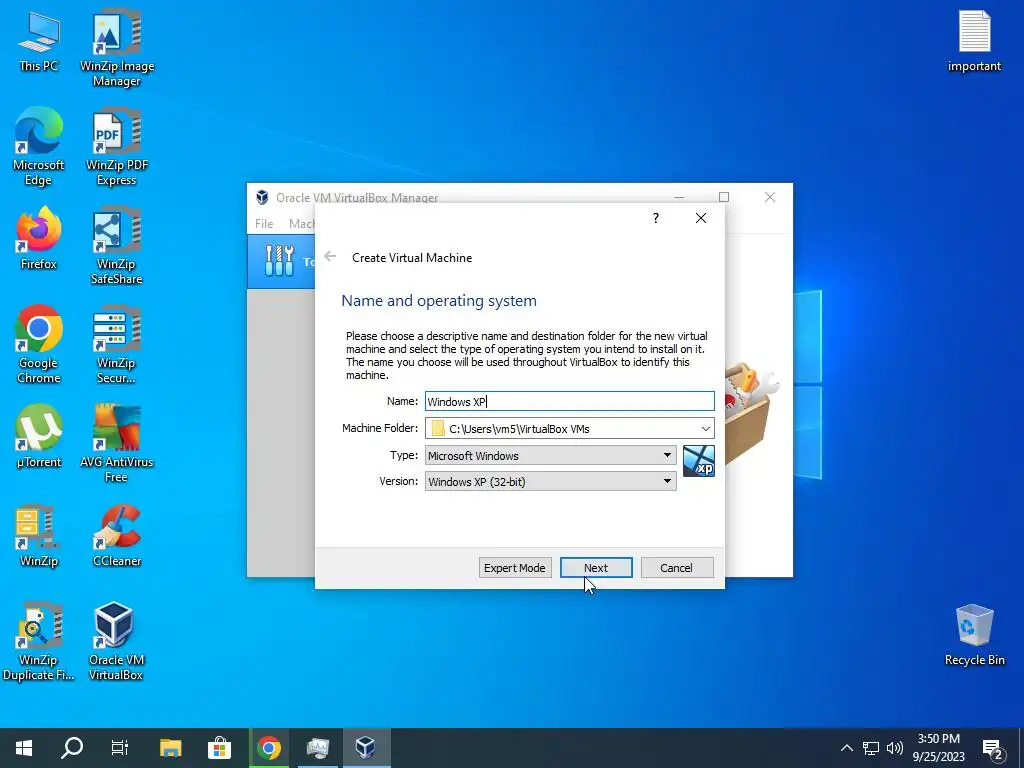Open Oracle VM VirtualBox desktop shortcut
This screenshot has width=1024, height=768.
[x=117, y=642]
